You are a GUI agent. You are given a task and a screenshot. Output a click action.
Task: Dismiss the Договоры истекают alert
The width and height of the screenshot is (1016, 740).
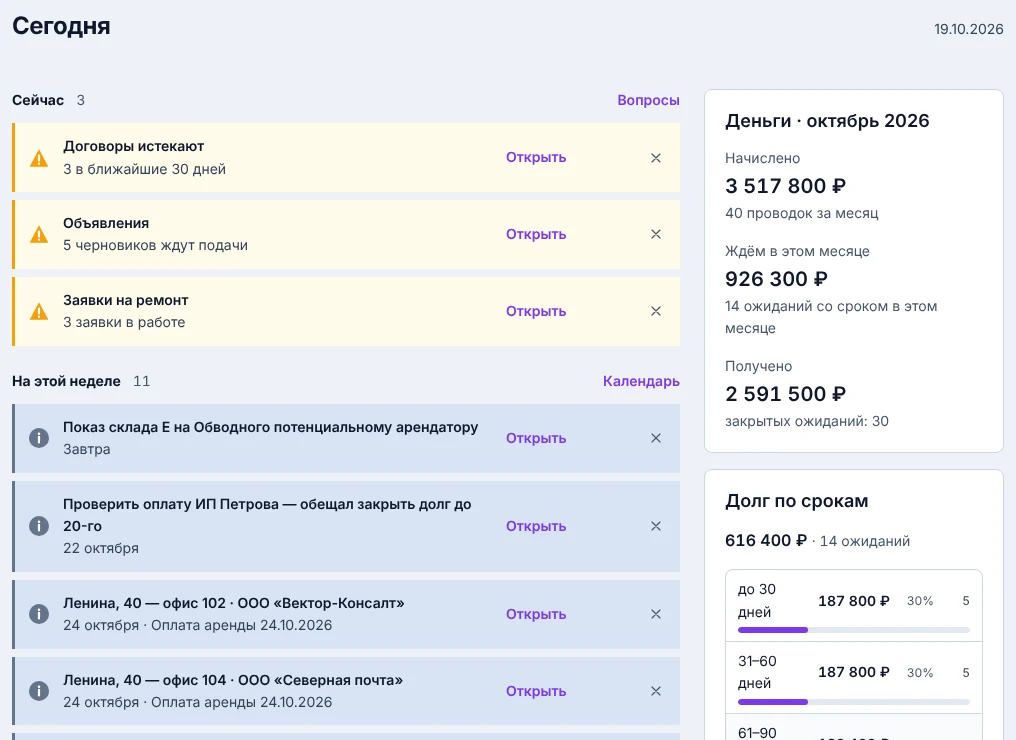(656, 158)
